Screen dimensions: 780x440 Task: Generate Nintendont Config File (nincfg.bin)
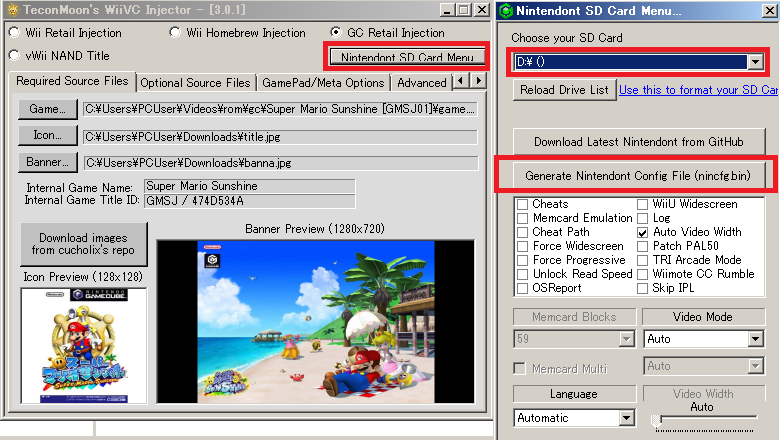tap(638, 176)
